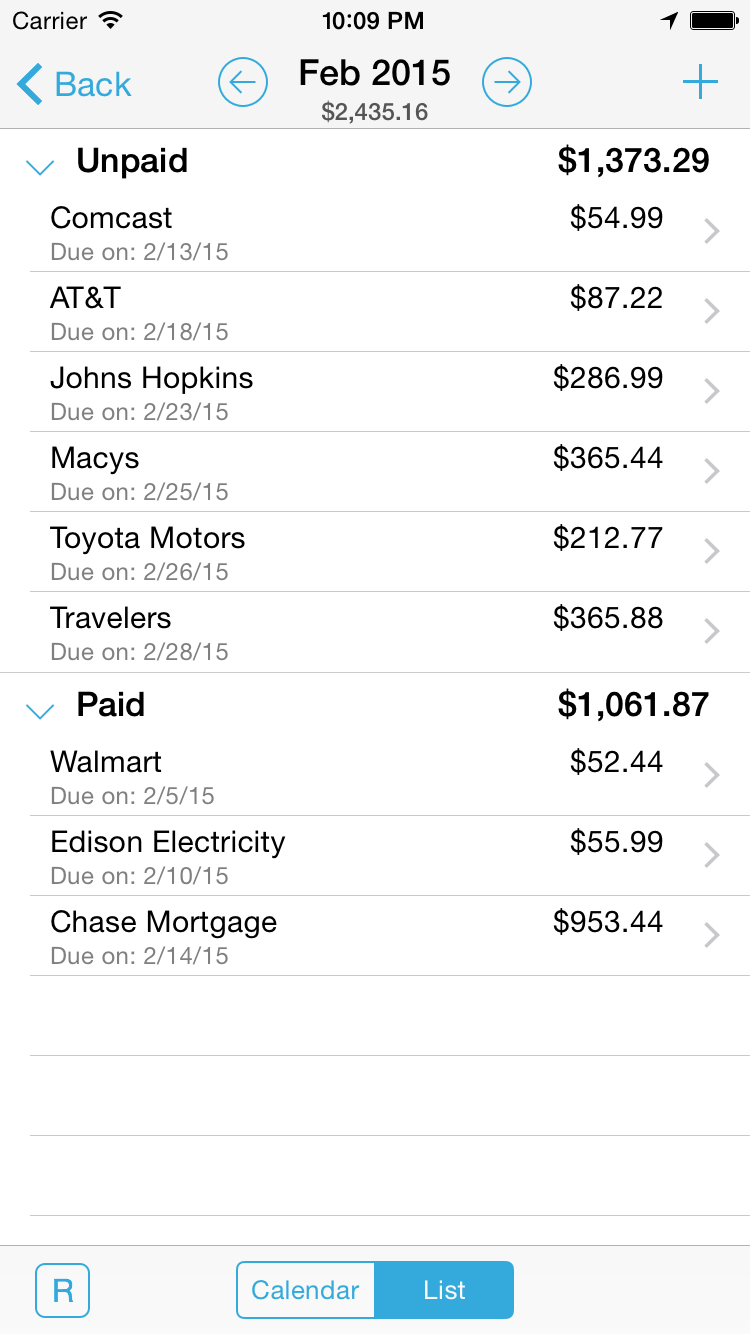750x1334 pixels.
Task: Tap the disclosure arrow on Comcast row
Action: 711,232
